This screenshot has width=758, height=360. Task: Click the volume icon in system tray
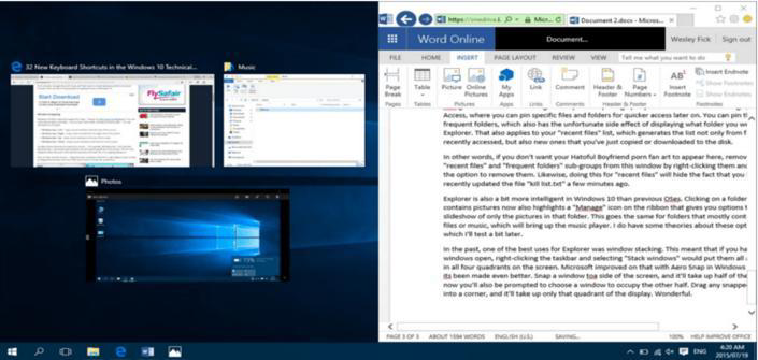tap(670, 352)
